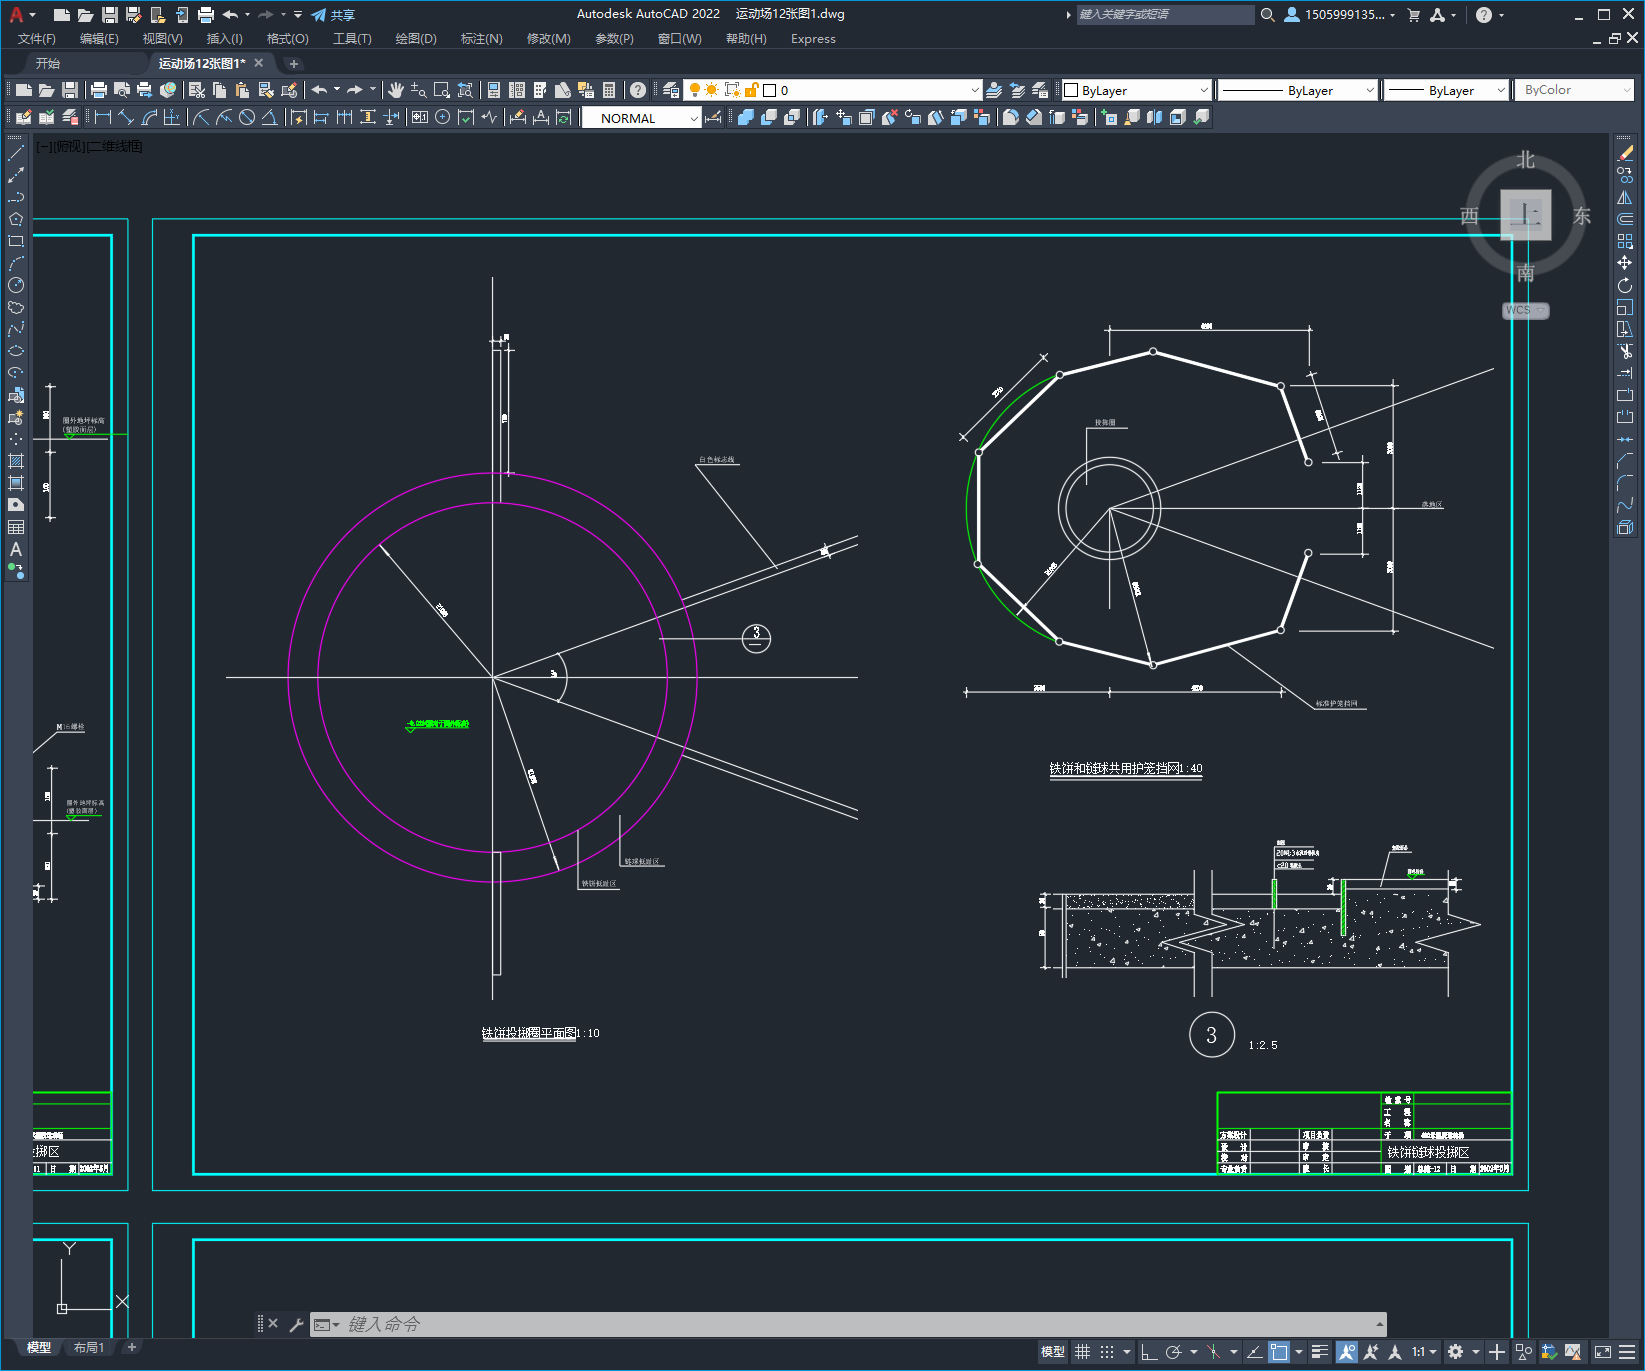This screenshot has height=1371, width=1645.
Task: Click the keyword search input box
Action: (x=1165, y=15)
